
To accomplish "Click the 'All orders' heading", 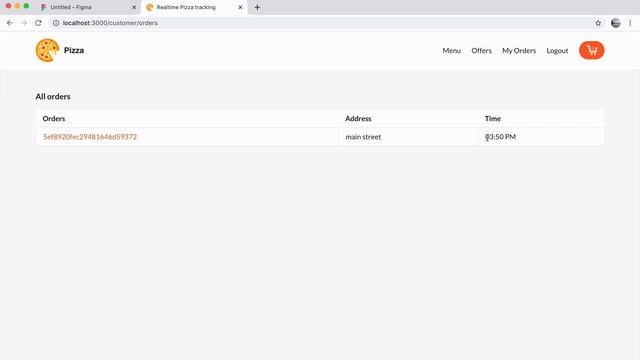I will [53, 97].
